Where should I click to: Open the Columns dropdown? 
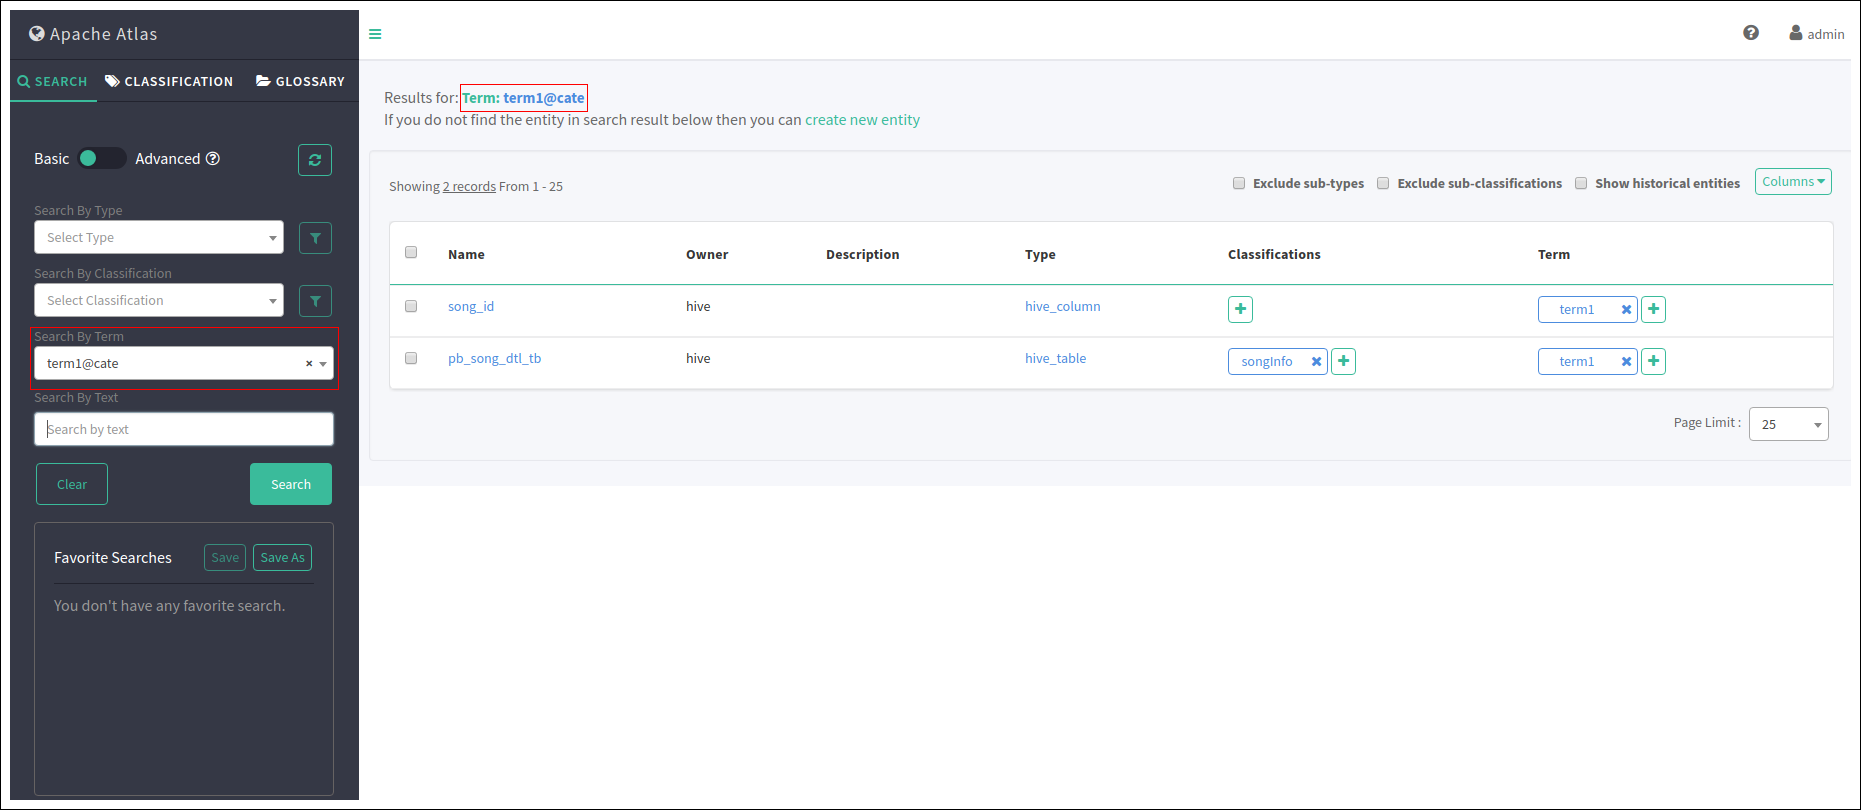point(1793,182)
